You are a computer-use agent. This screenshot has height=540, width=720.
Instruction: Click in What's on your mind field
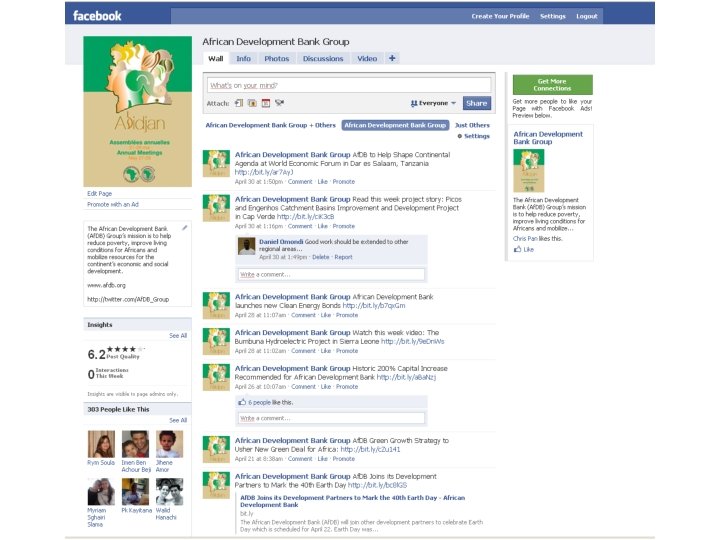tap(349, 85)
